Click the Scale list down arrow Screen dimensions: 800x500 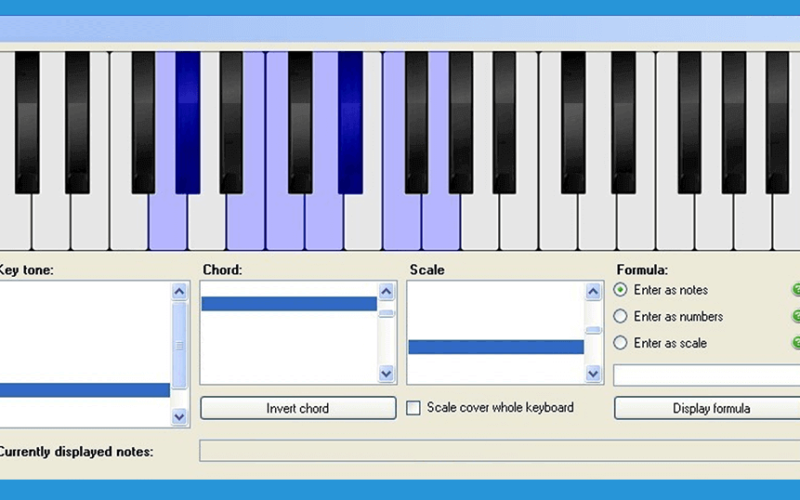[x=593, y=373]
